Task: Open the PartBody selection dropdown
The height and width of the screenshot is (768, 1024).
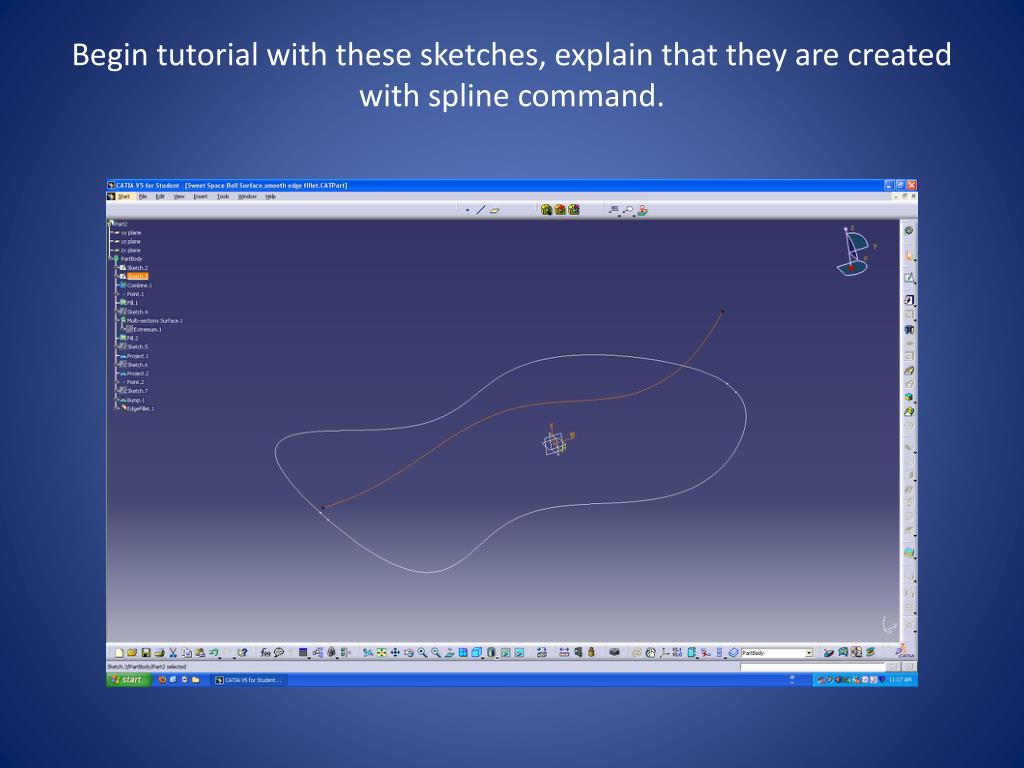Action: (808, 653)
